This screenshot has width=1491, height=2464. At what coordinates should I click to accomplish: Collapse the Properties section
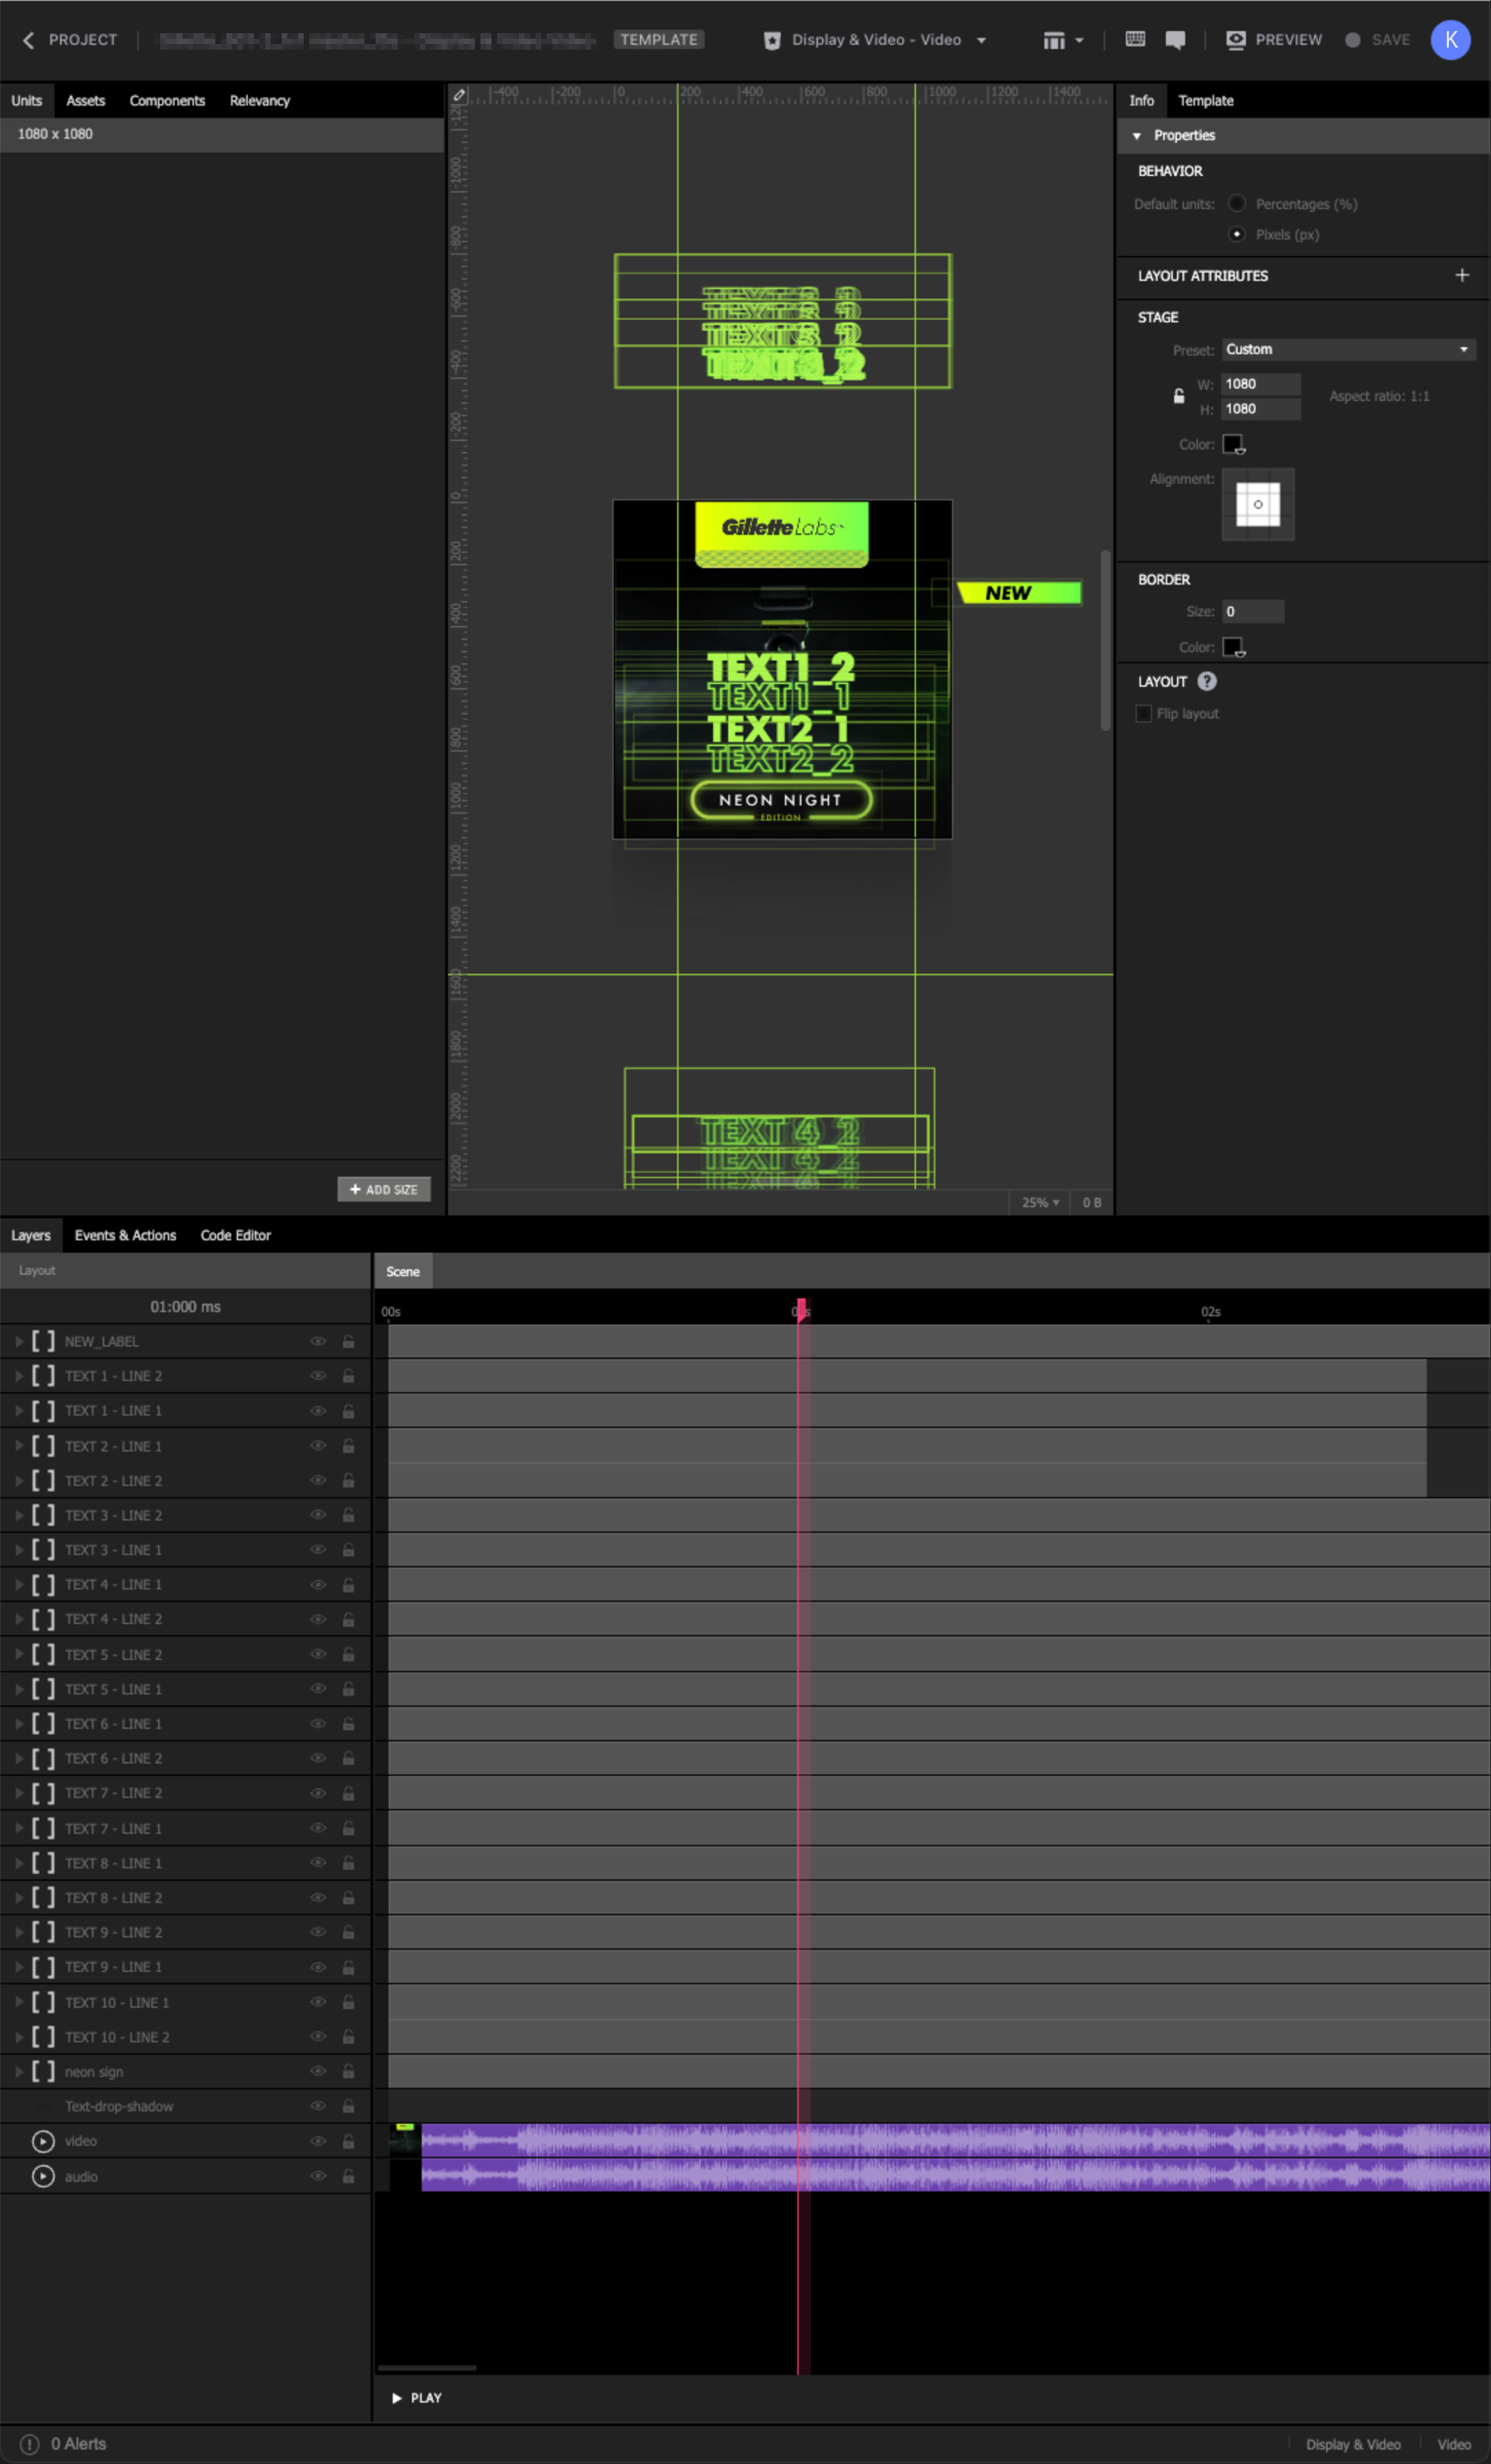tap(1137, 136)
